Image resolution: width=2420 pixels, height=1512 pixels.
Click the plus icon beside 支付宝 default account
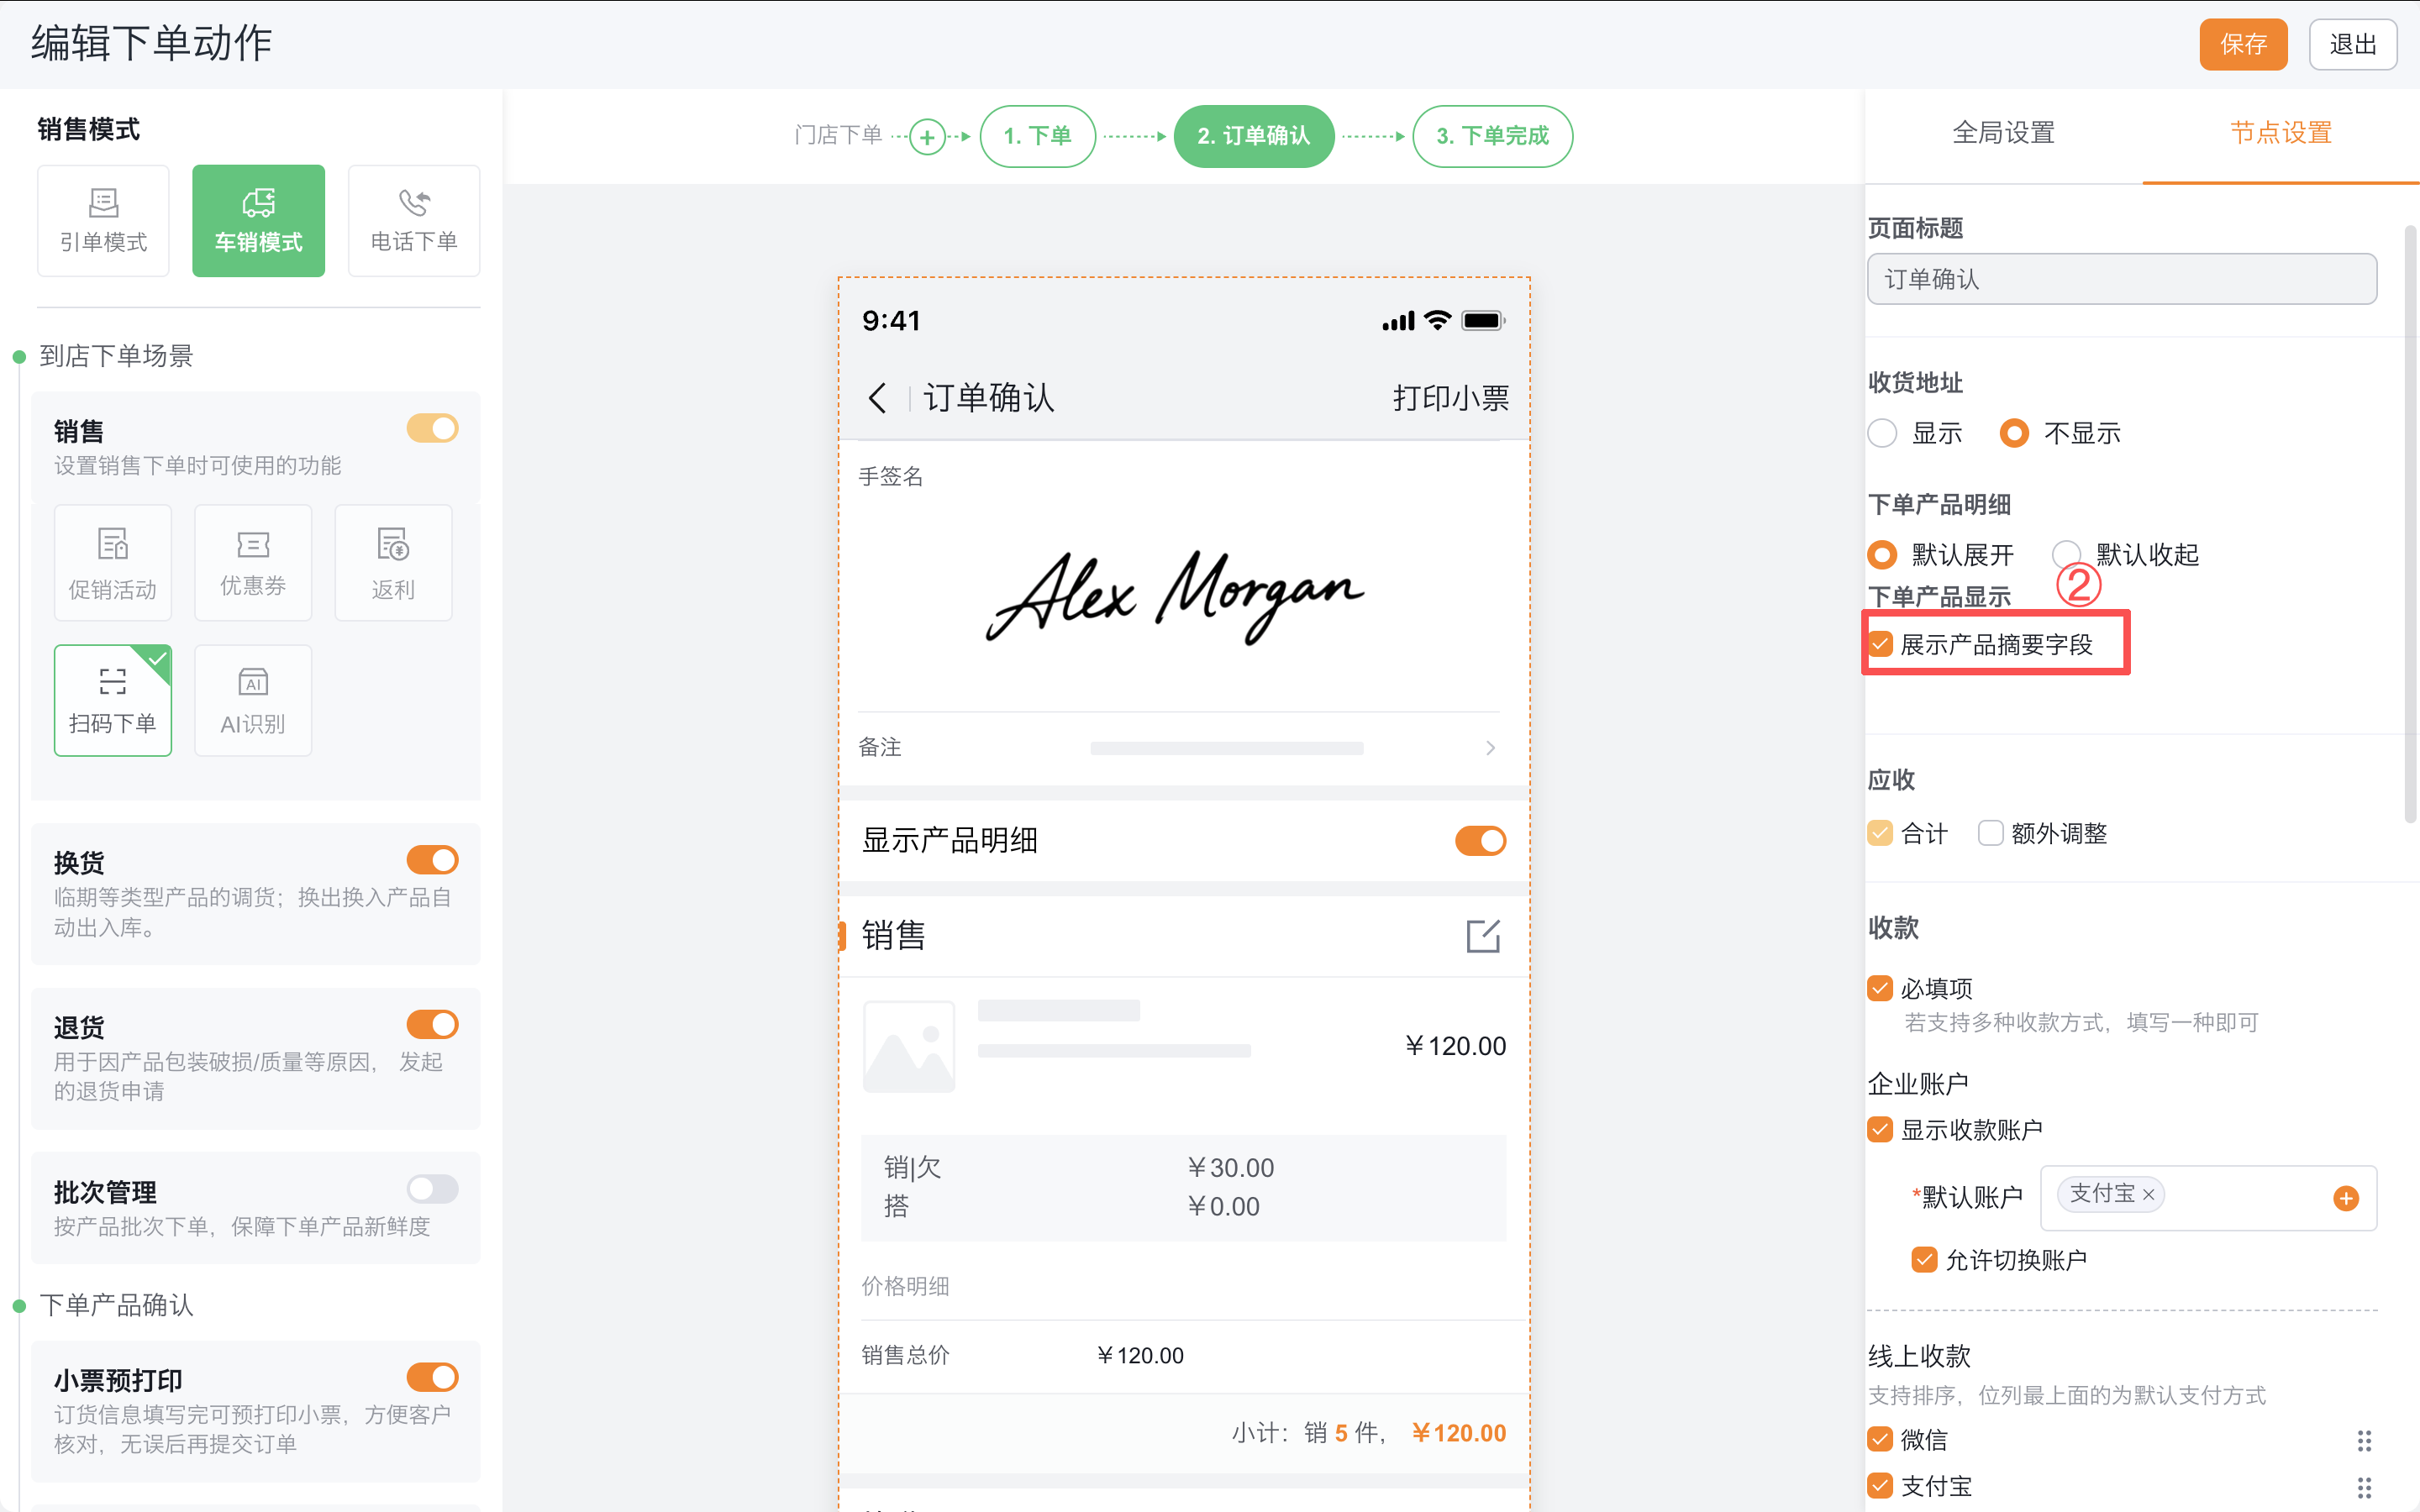pyautogui.click(x=2346, y=1198)
